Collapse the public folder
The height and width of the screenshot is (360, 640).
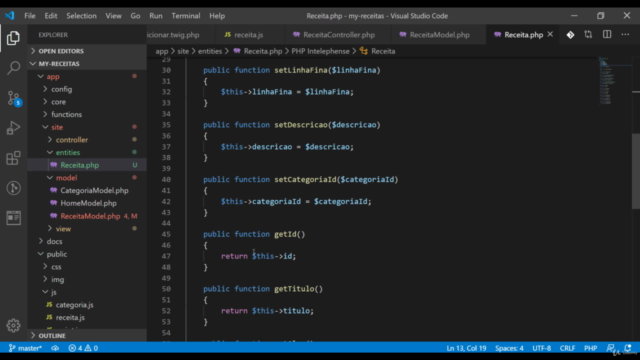point(87,254)
